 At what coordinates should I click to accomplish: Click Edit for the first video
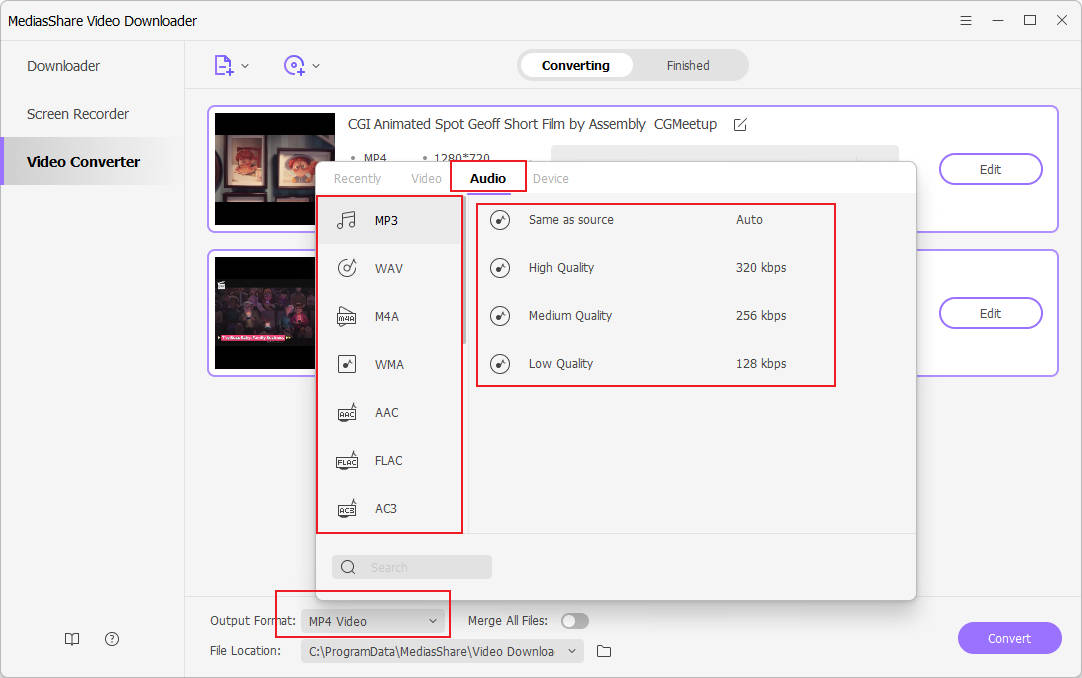pos(990,169)
